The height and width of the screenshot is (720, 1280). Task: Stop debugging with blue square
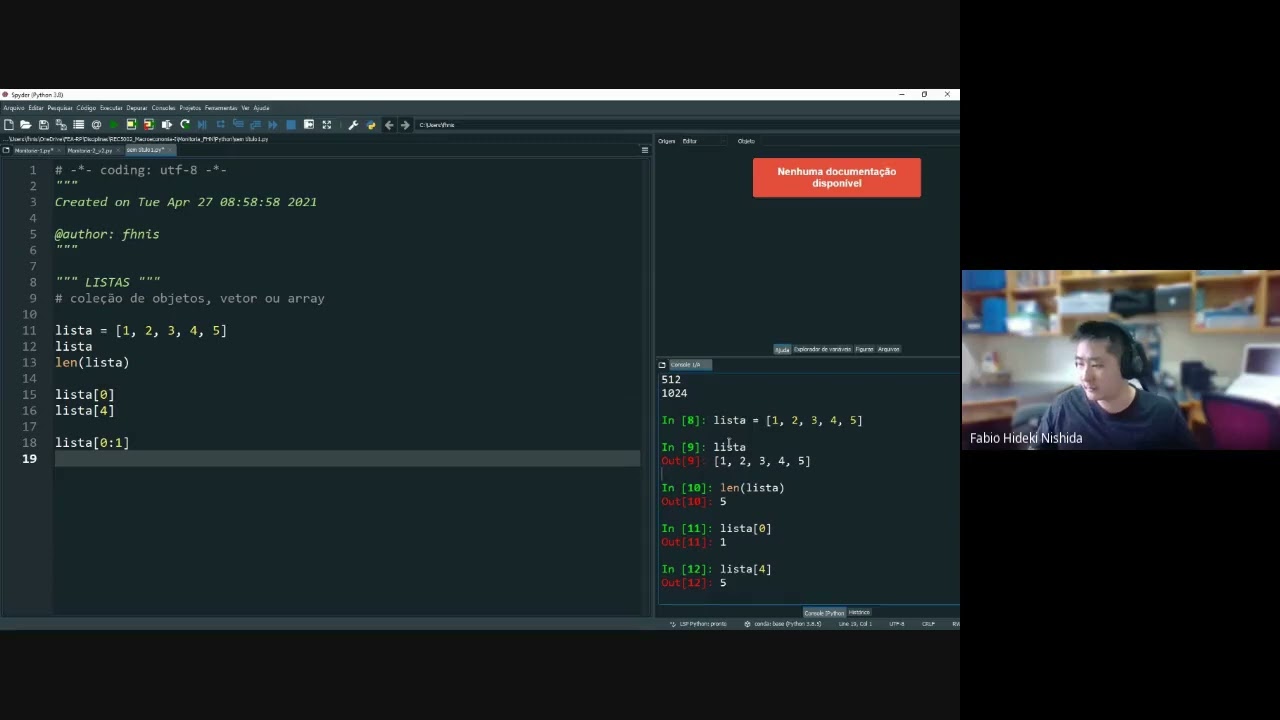(x=291, y=125)
